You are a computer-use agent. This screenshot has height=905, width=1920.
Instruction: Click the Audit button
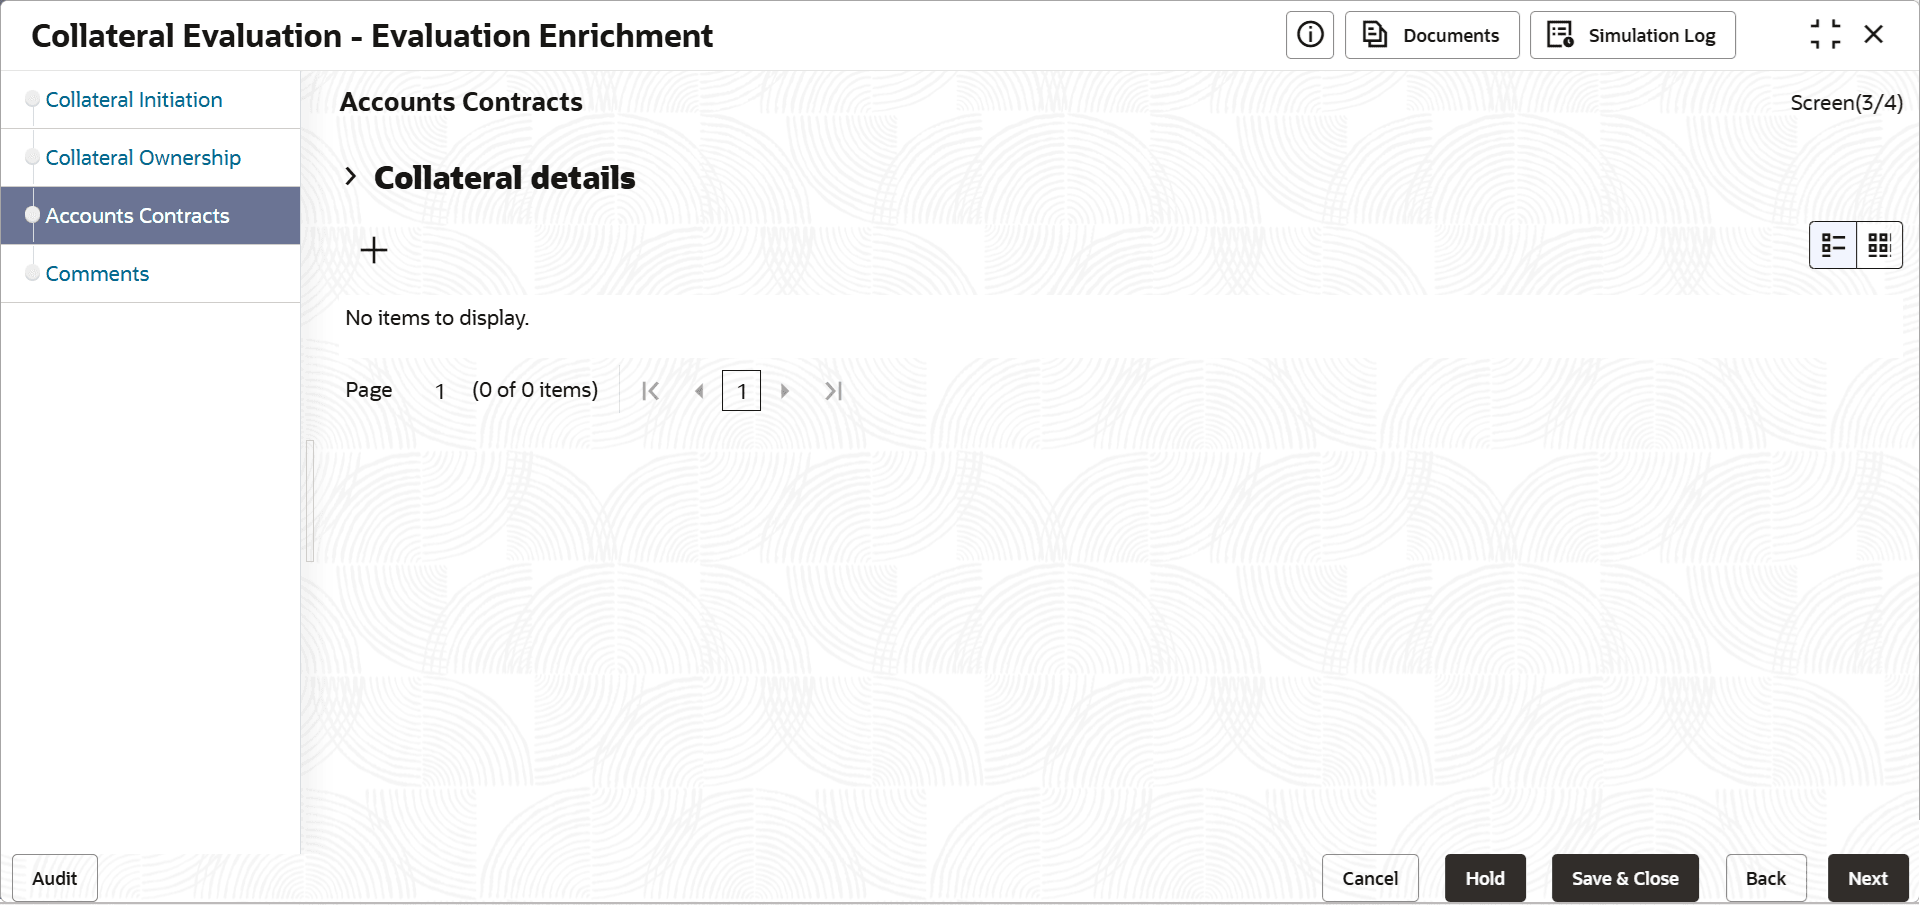pyautogui.click(x=55, y=878)
